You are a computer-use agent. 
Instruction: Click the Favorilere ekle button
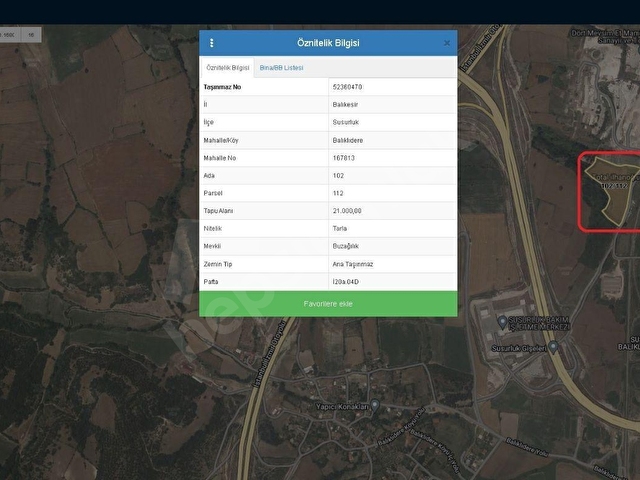click(x=328, y=304)
